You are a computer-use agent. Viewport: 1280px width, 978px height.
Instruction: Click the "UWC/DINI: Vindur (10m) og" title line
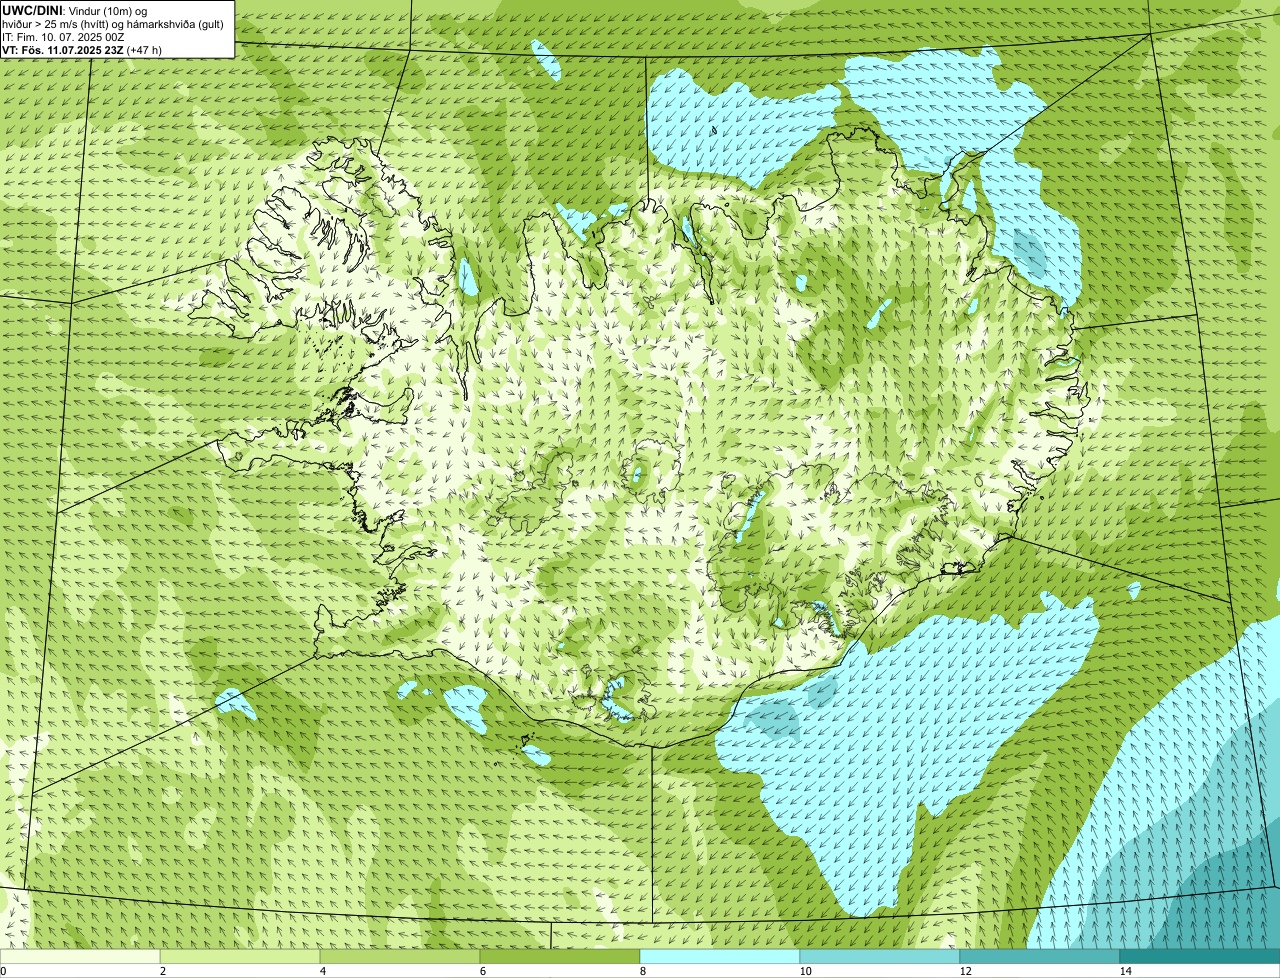75,11
